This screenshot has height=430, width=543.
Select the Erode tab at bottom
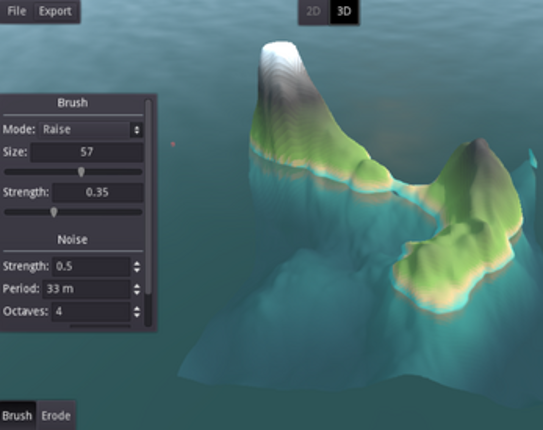tap(56, 415)
